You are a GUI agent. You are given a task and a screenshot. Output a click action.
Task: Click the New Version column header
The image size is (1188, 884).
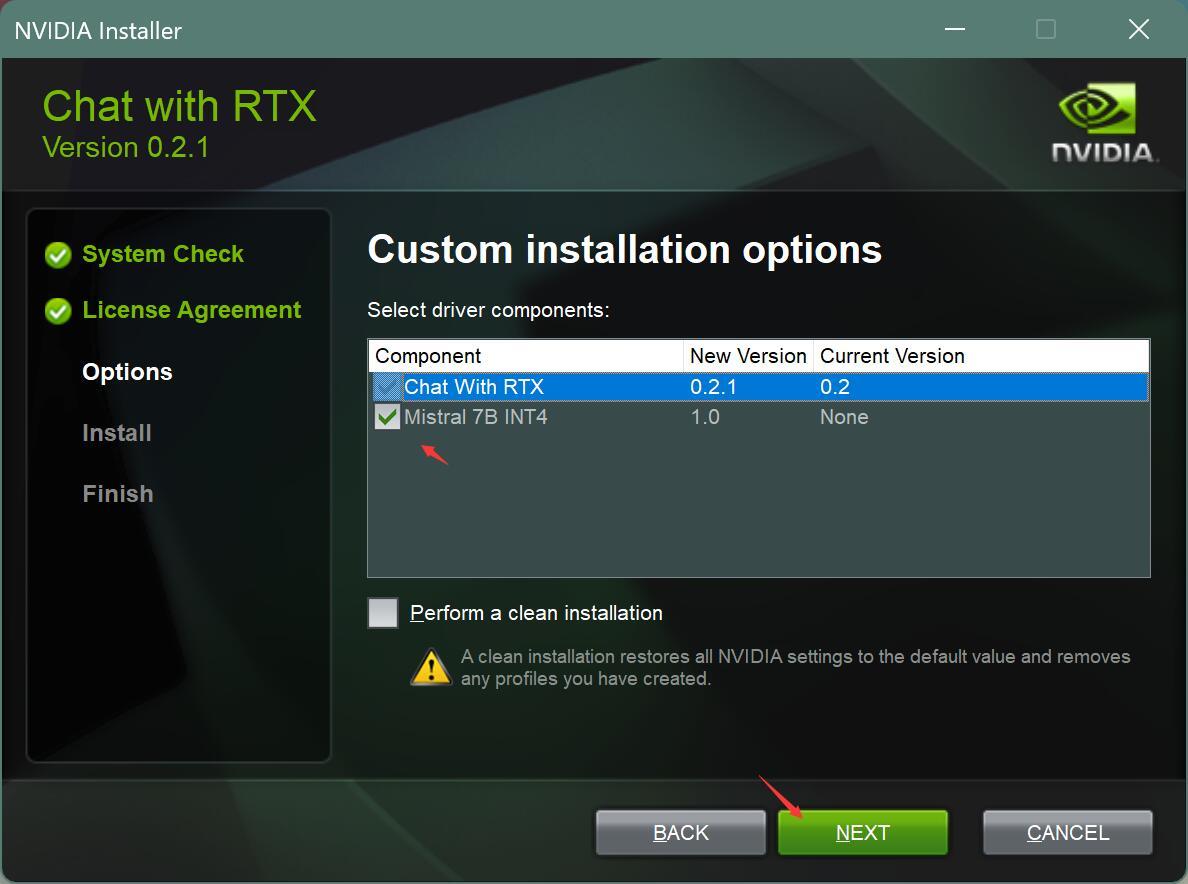tap(749, 356)
